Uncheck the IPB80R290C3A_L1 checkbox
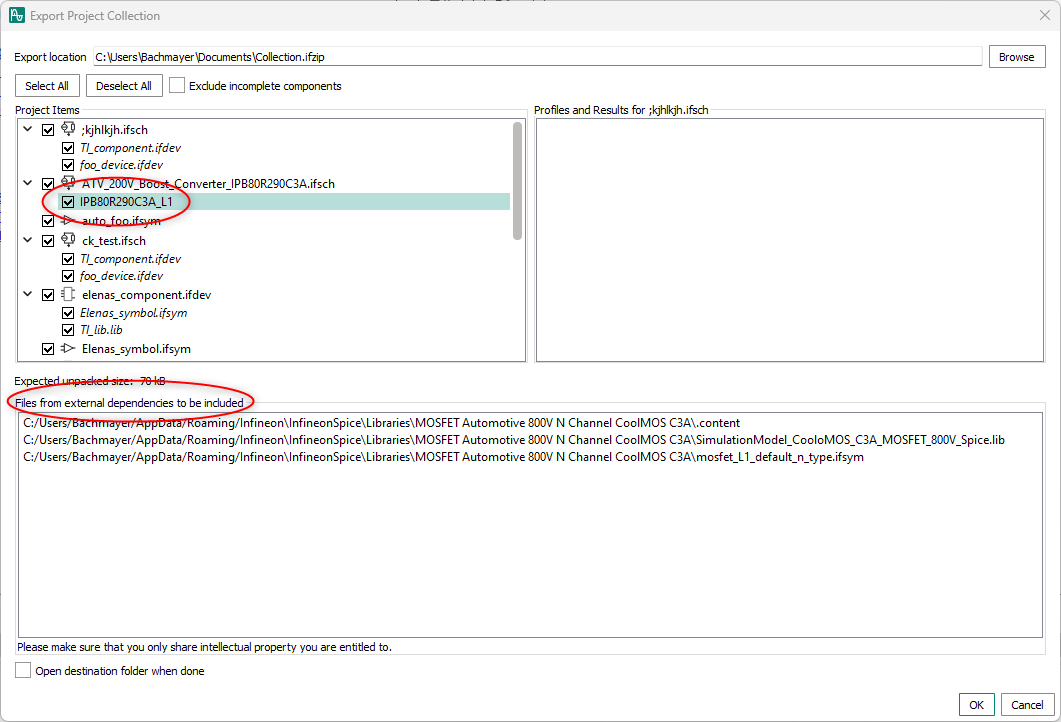1061x722 pixels. point(68,202)
